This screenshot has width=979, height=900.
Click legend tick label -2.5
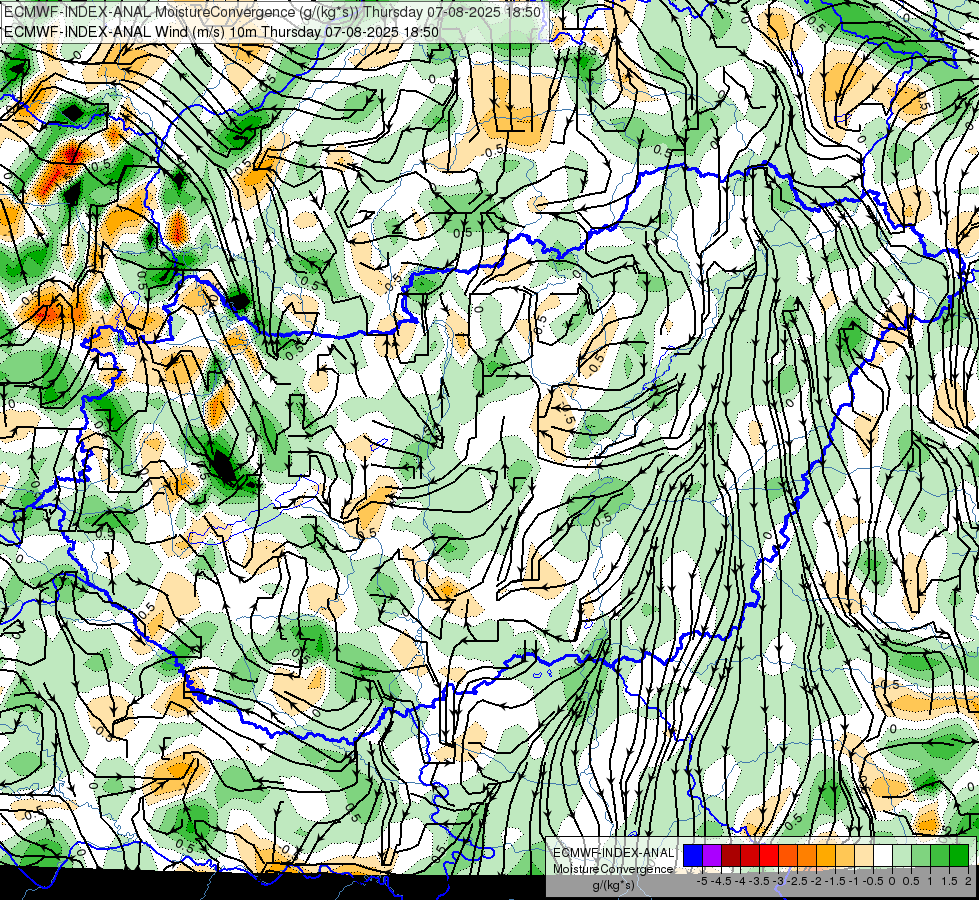point(798,881)
